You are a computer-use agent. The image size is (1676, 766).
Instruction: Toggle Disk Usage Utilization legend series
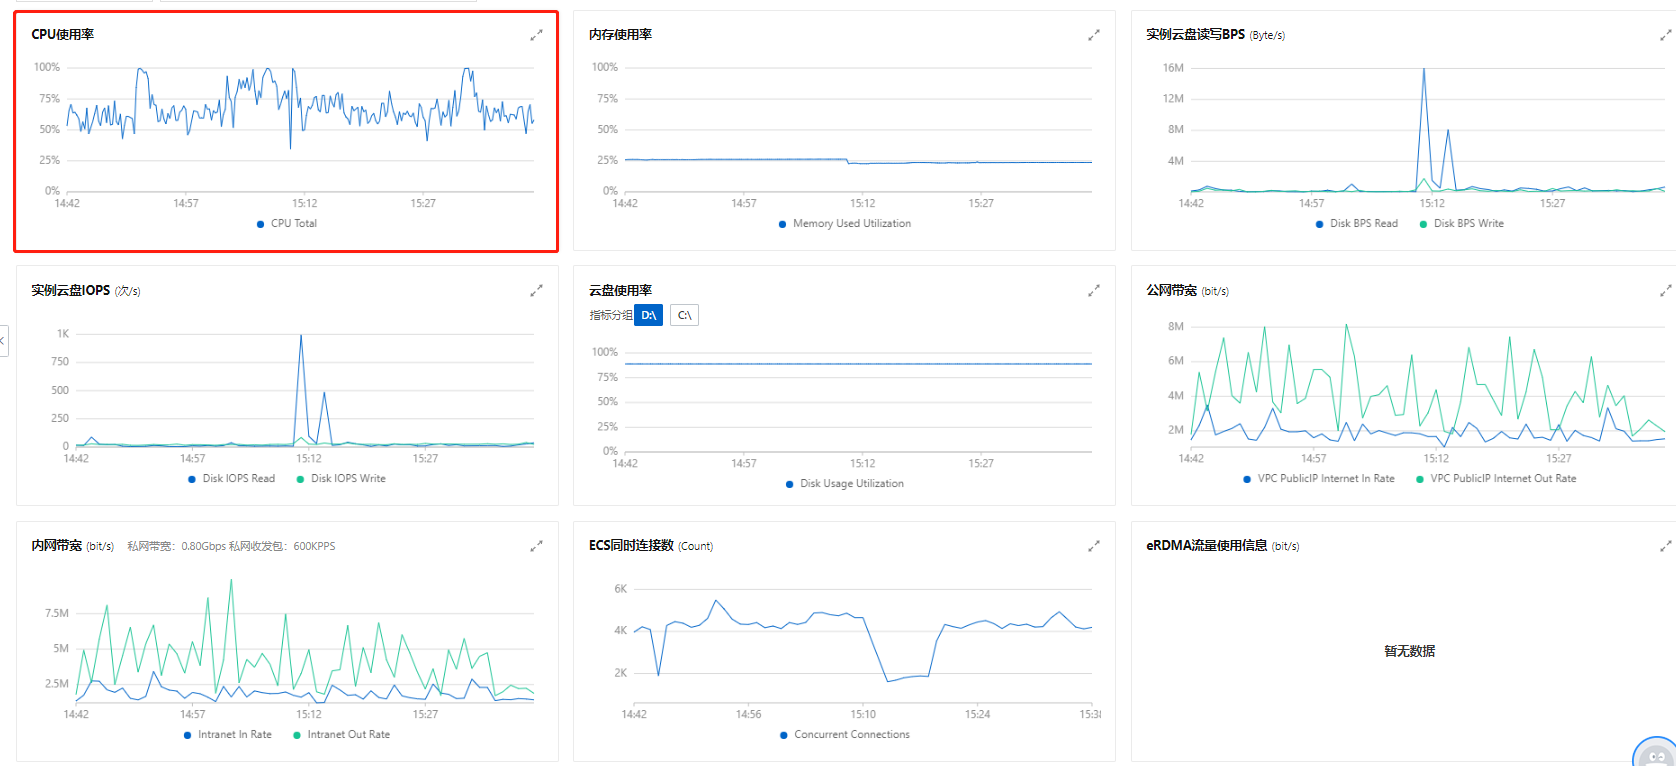pos(845,483)
